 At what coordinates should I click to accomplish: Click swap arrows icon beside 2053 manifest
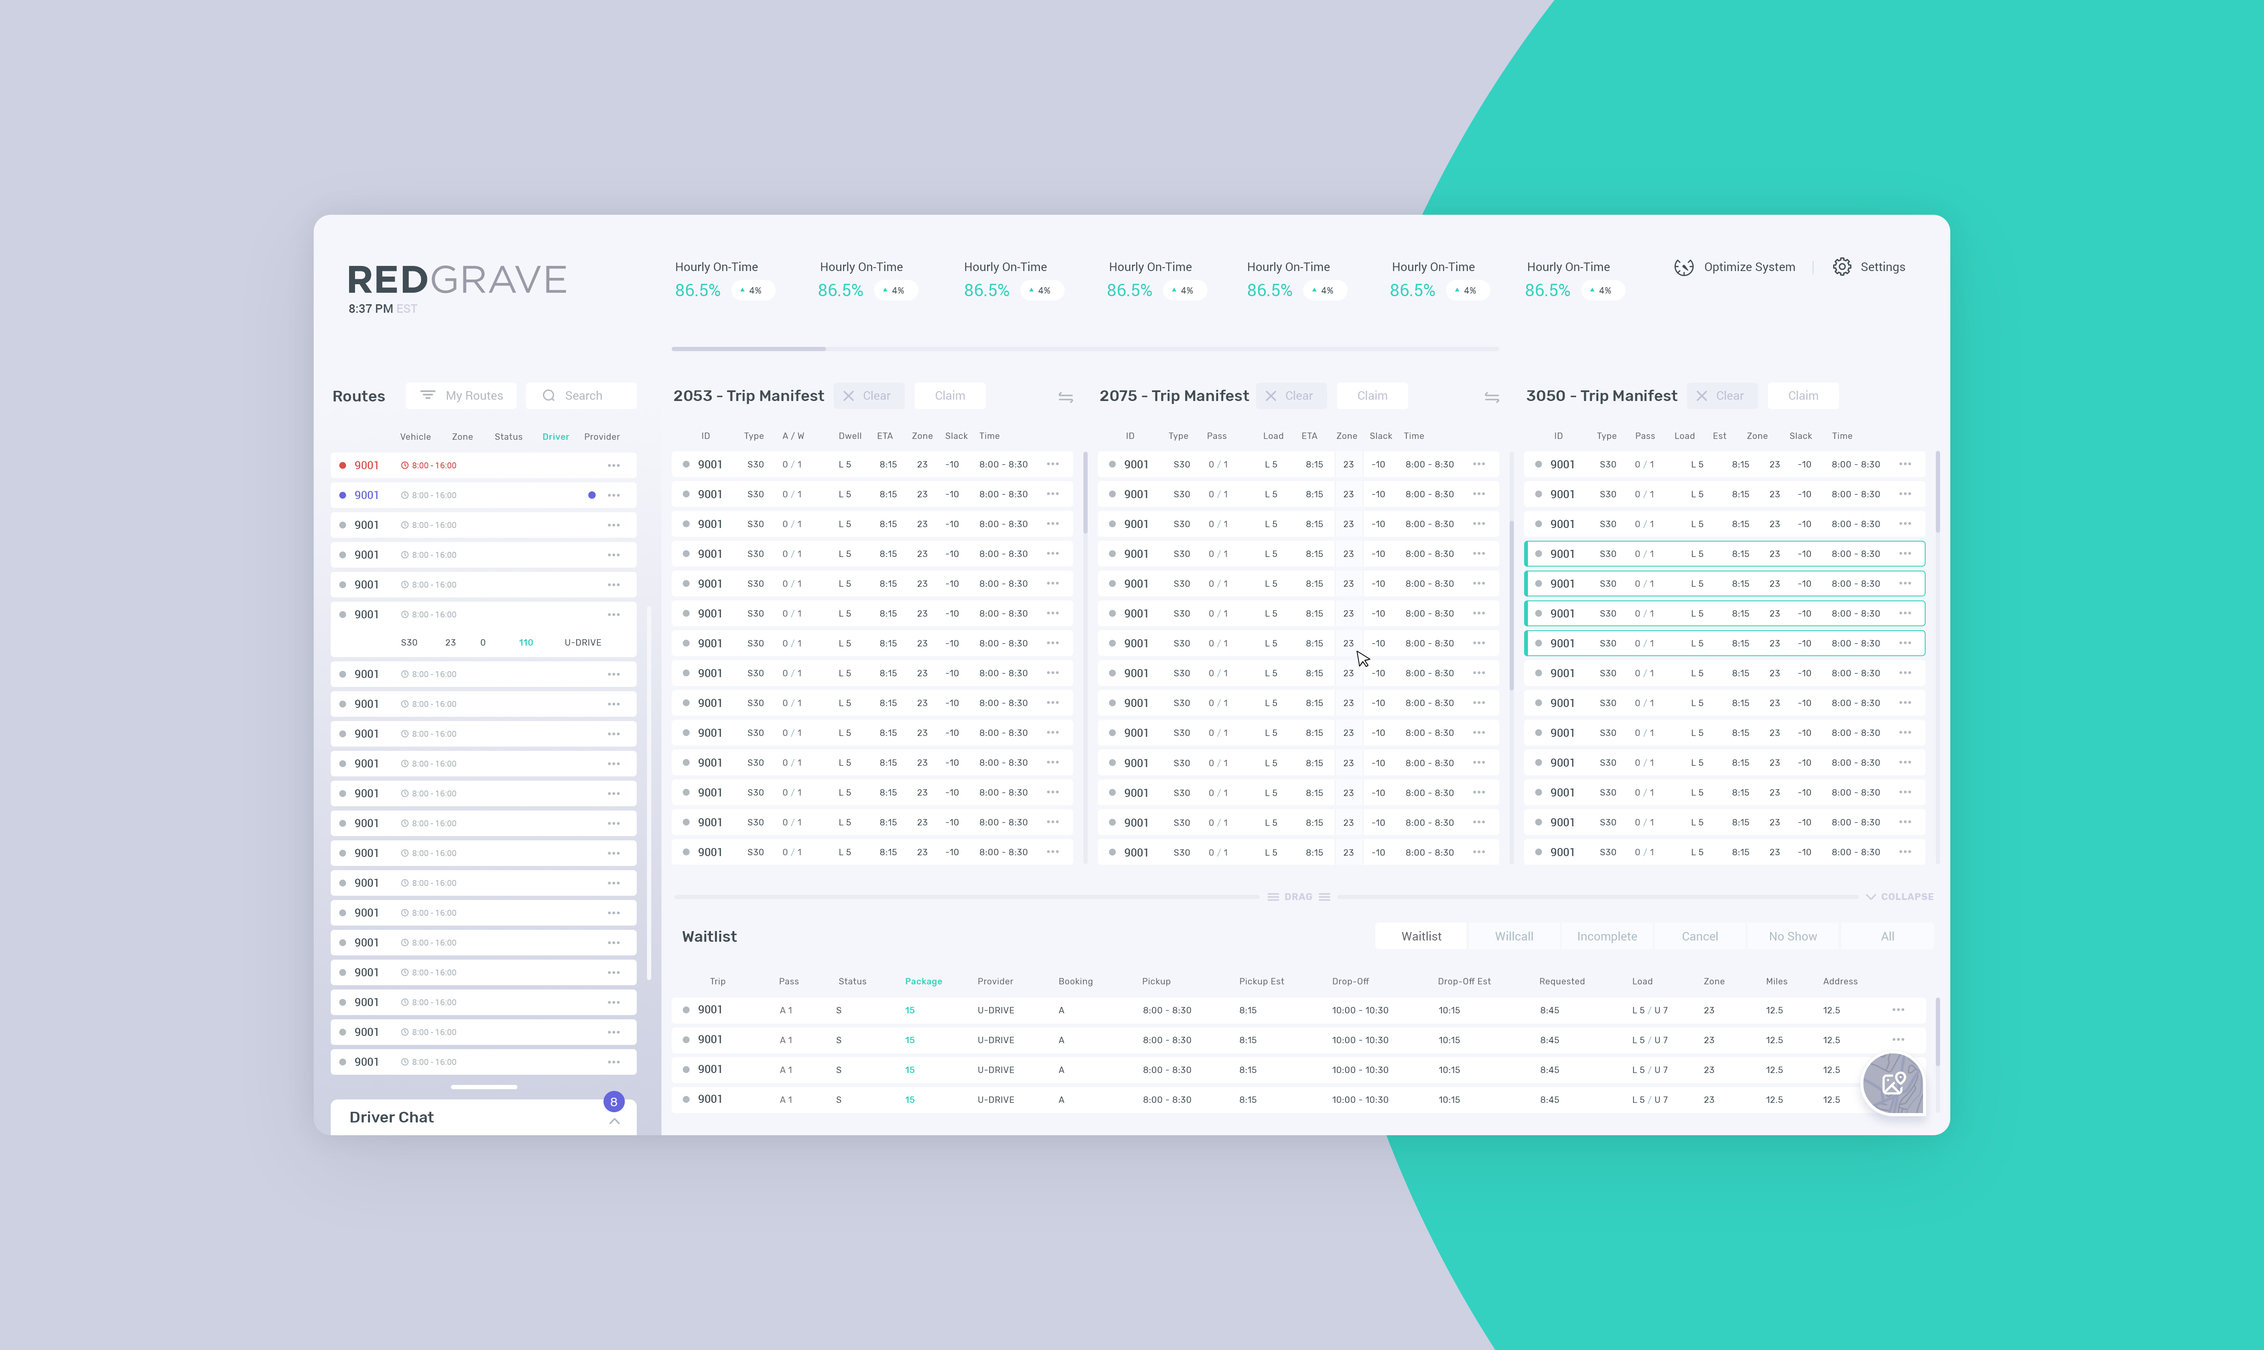point(1065,397)
